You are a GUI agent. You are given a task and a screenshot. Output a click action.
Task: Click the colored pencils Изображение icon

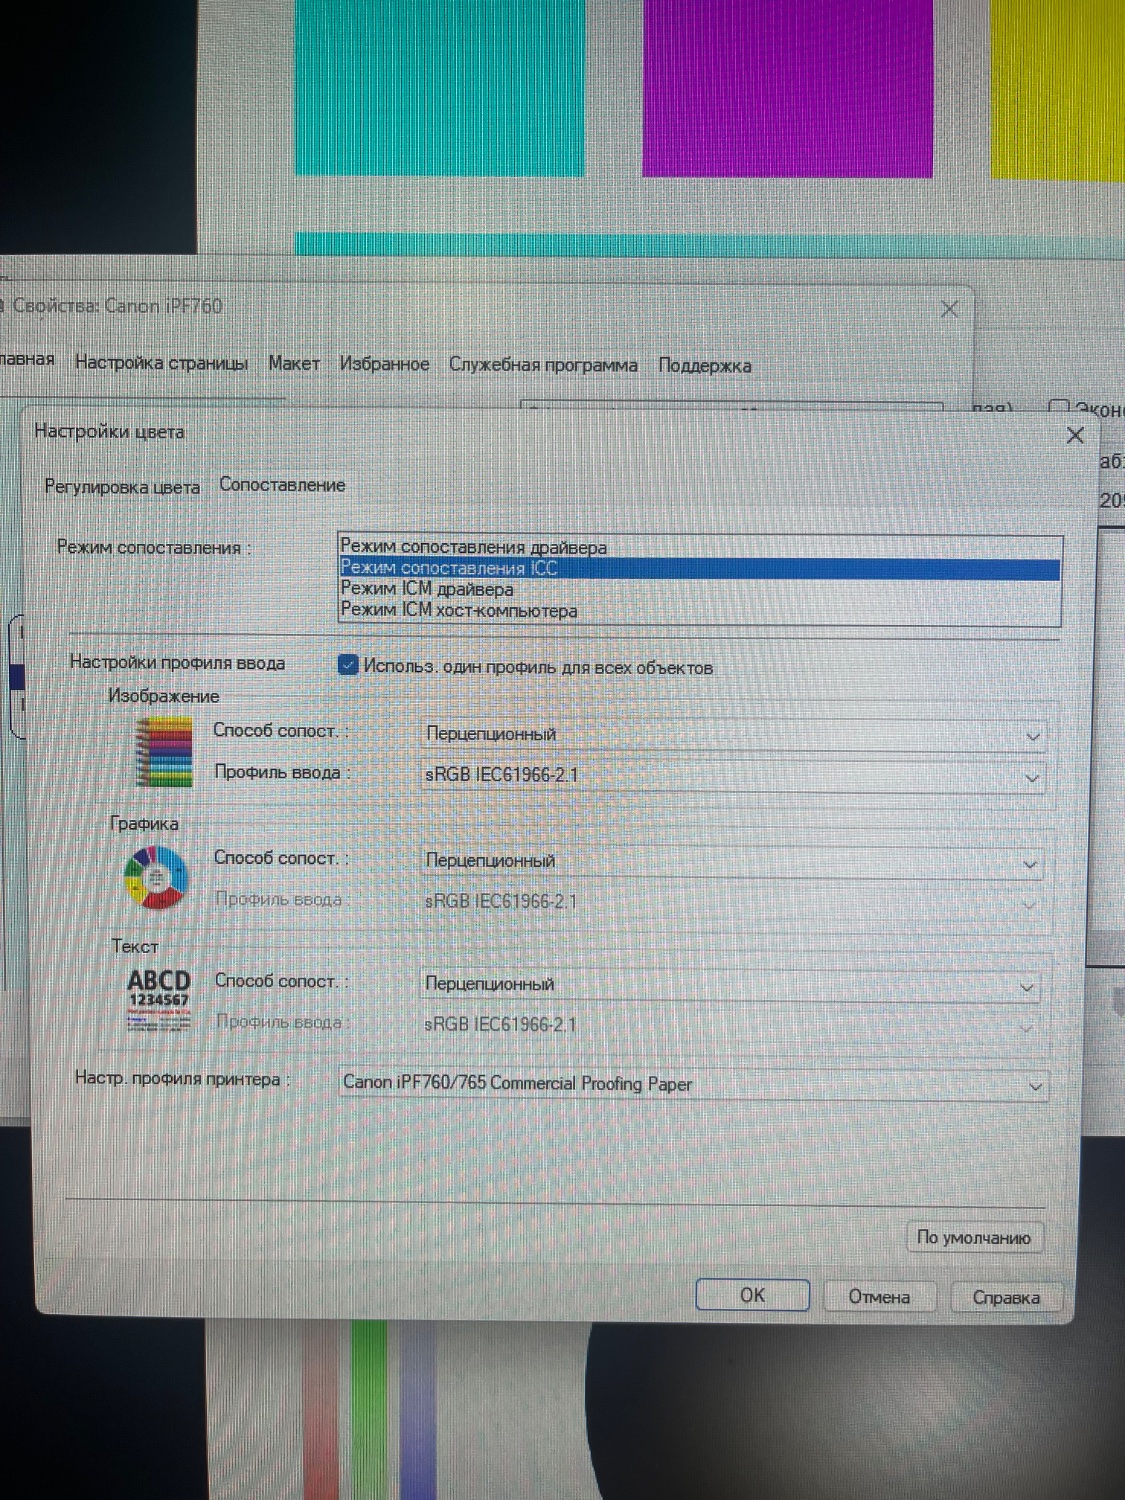(163, 751)
